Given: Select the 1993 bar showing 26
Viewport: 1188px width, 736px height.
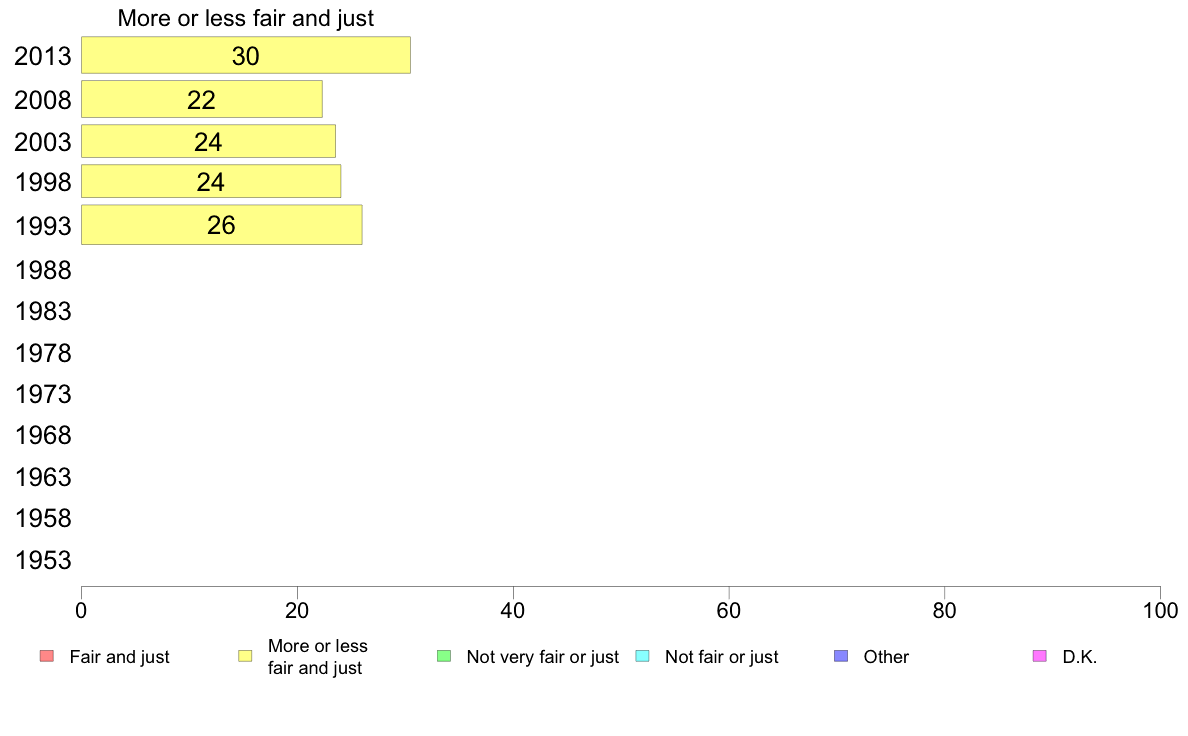Looking at the screenshot, I should point(221,224).
